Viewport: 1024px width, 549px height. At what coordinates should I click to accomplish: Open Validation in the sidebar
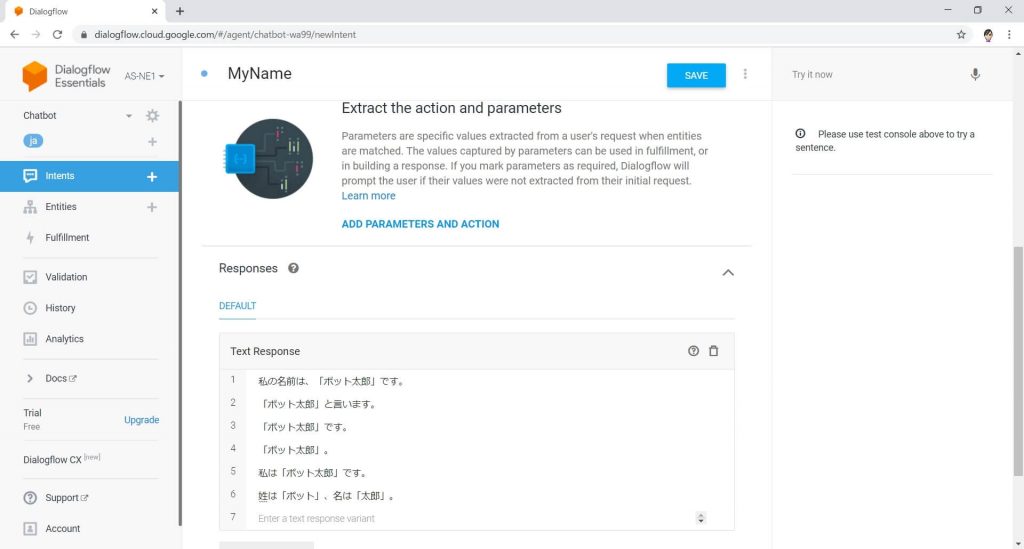(66, 277)
